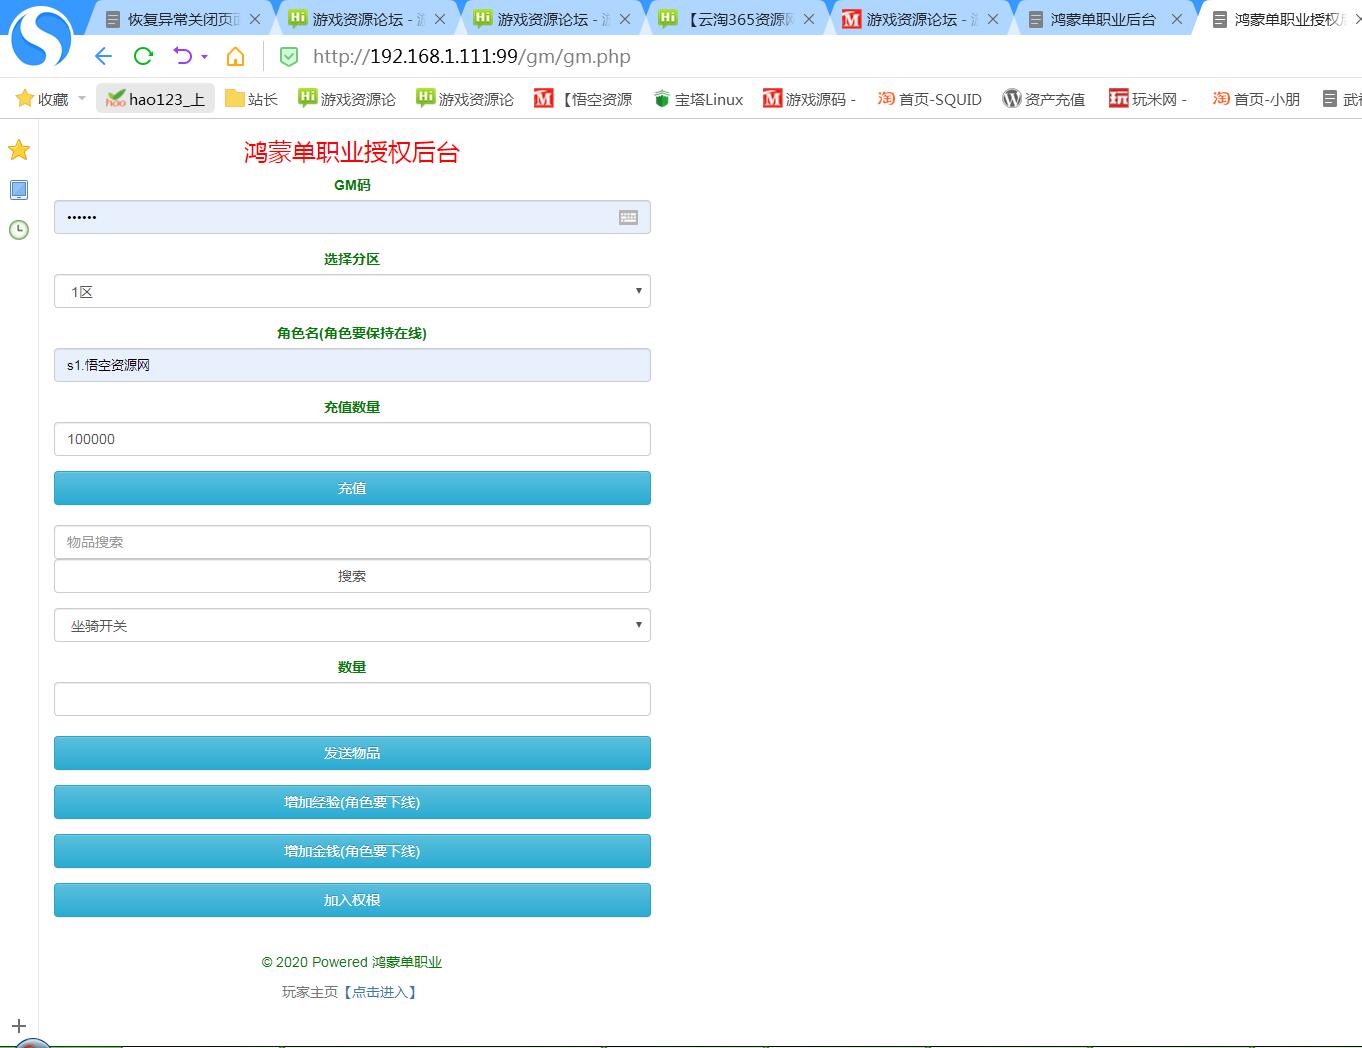Click the browser back arrow
Viewport: 1362px width, 1048px height.
tap(103, 56)
